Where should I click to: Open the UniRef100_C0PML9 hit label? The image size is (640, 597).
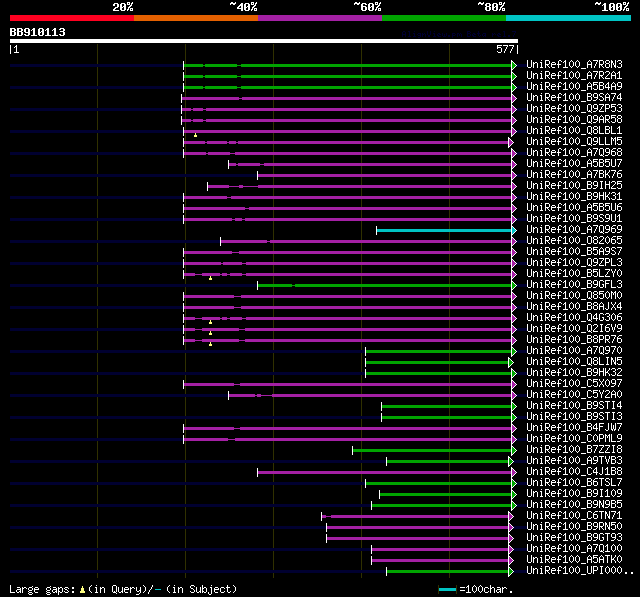574,439
